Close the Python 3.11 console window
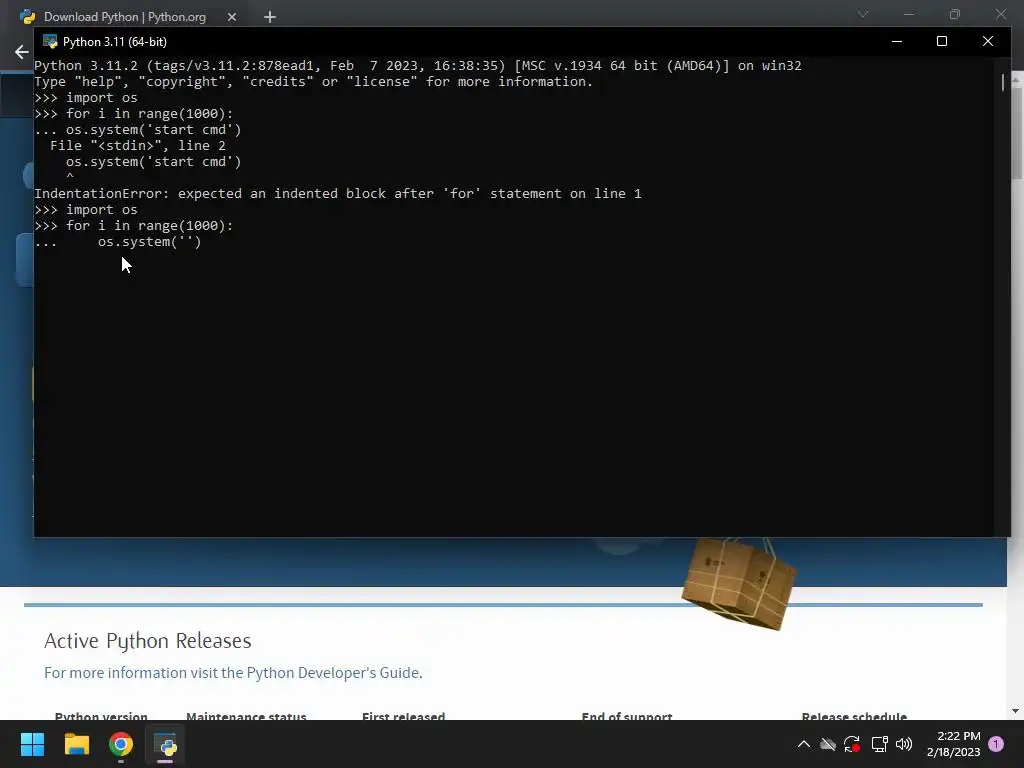The image size is (1024, 768). click(x=987, y=41)
